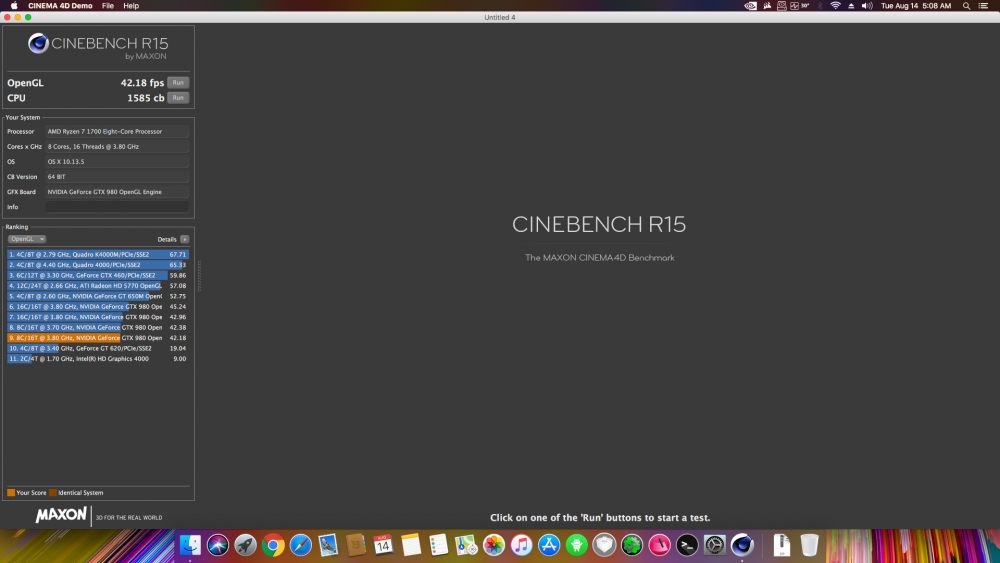Screen dimensions: 1000x563
Task: Click the CB Version 64 BIT field
Action: [x=117, y=177]
